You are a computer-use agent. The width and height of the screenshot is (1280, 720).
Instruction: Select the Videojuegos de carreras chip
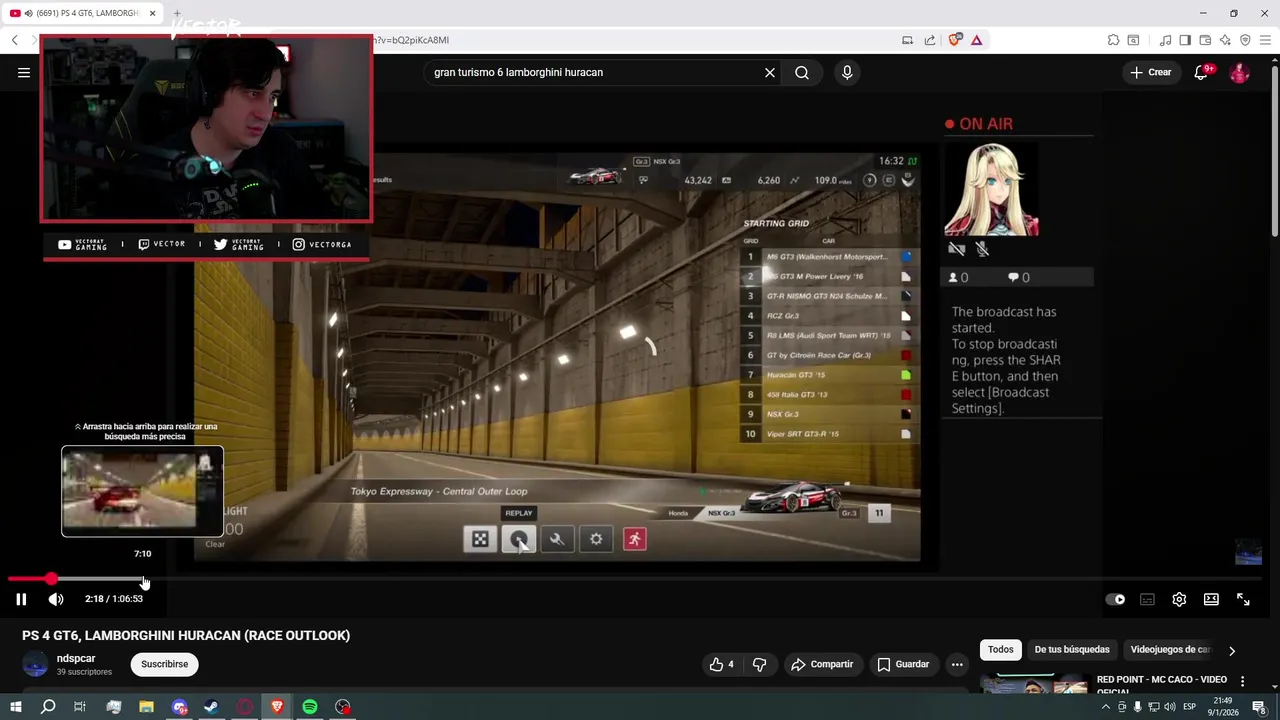click(x=1170, y=650)
